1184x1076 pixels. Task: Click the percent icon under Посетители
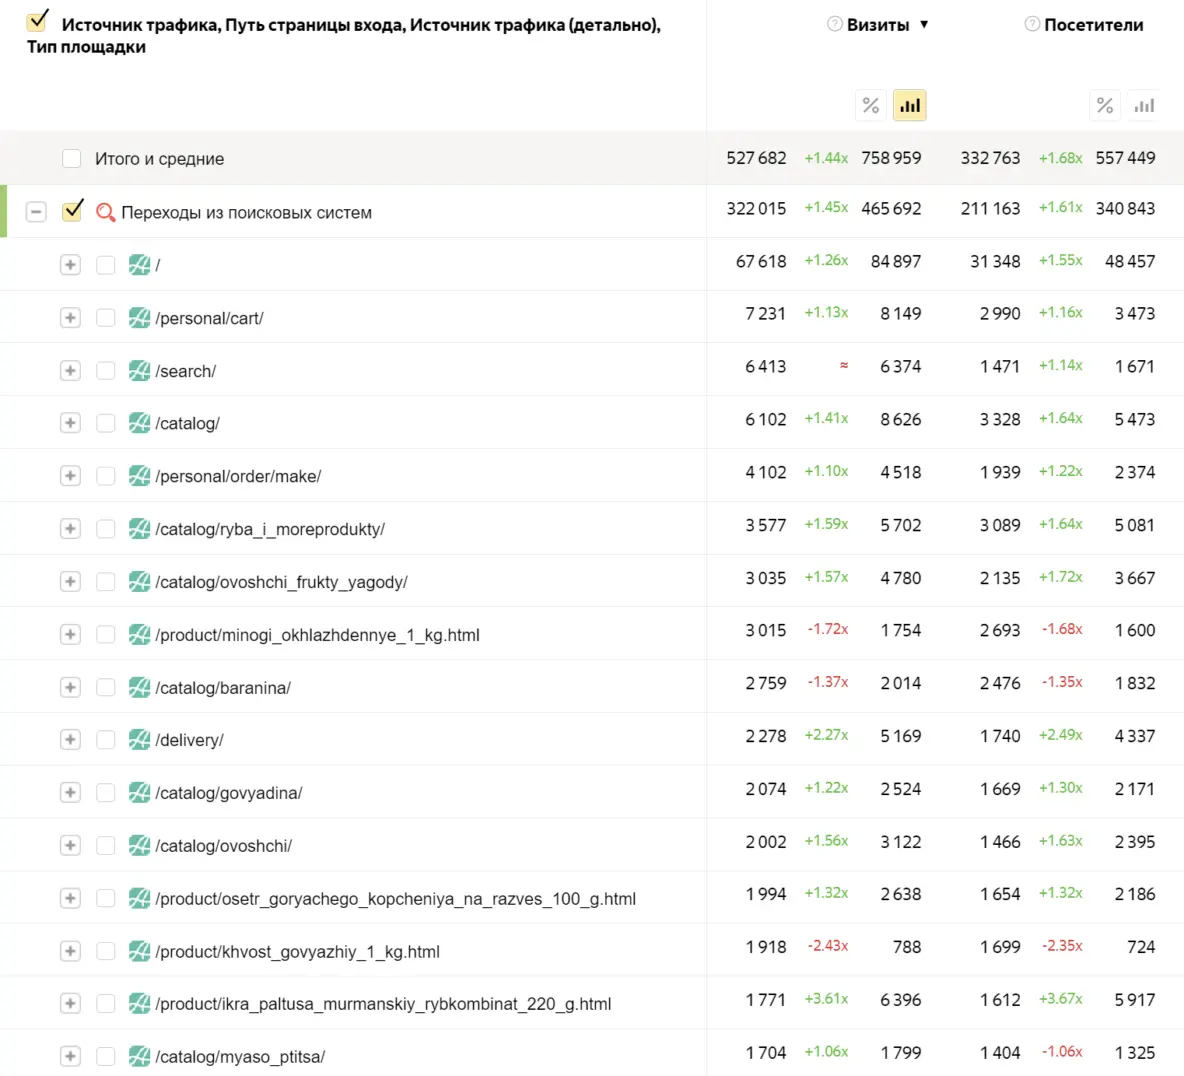(1105, 105)
